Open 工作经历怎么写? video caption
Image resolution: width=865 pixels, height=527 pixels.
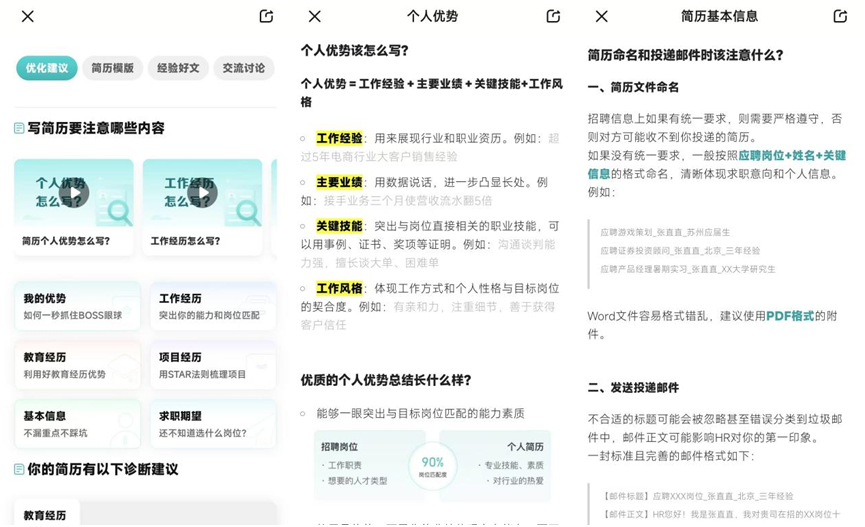coord(185,241)
